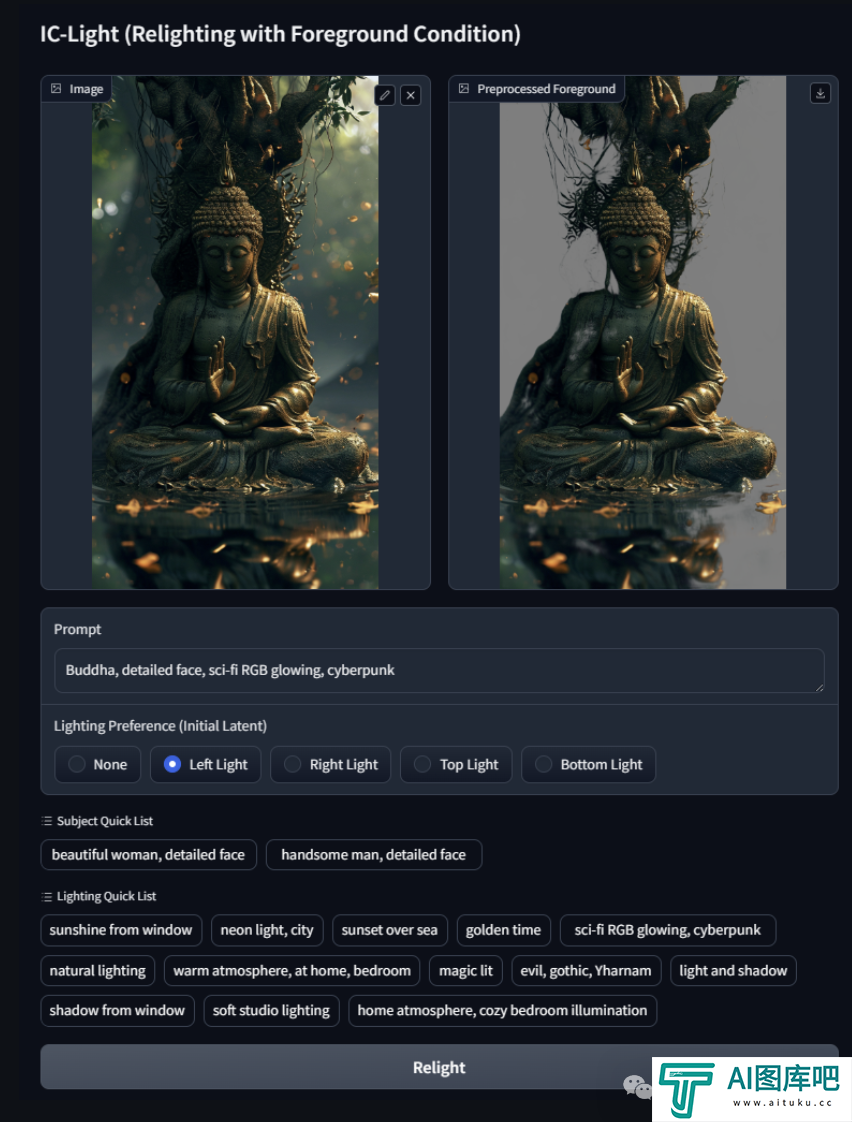Download the Preprocessed Foreground image
This screenshot has width=852, height=1122.
821,94
